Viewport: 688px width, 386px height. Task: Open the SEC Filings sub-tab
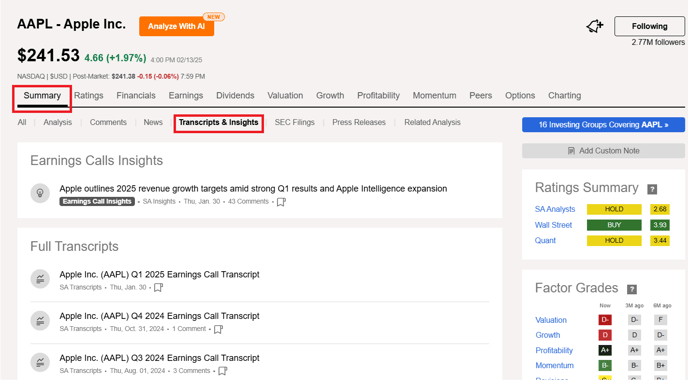[x=294, y=122]
